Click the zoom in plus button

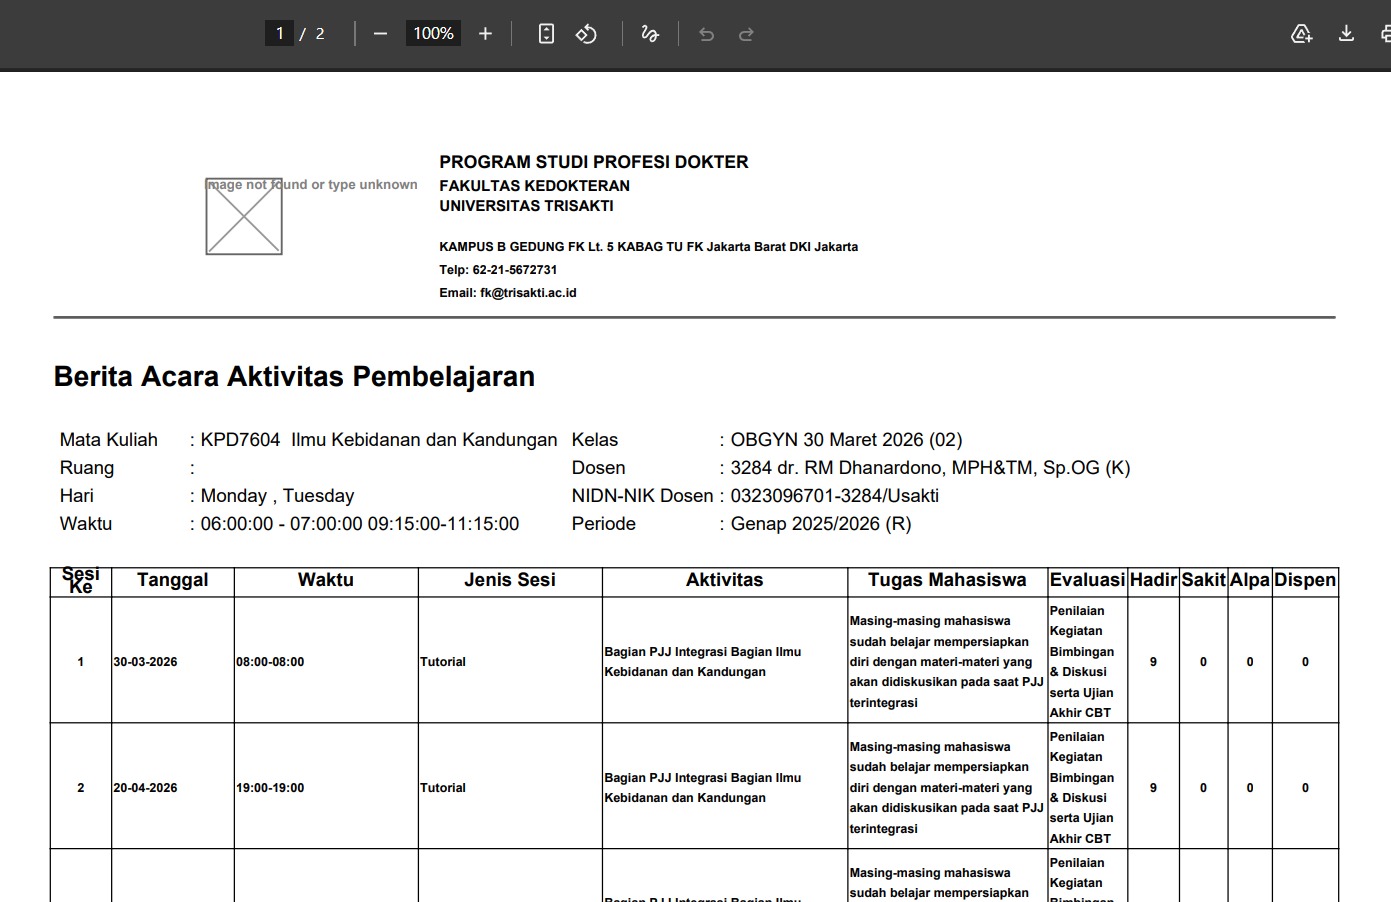pos(485,34)
